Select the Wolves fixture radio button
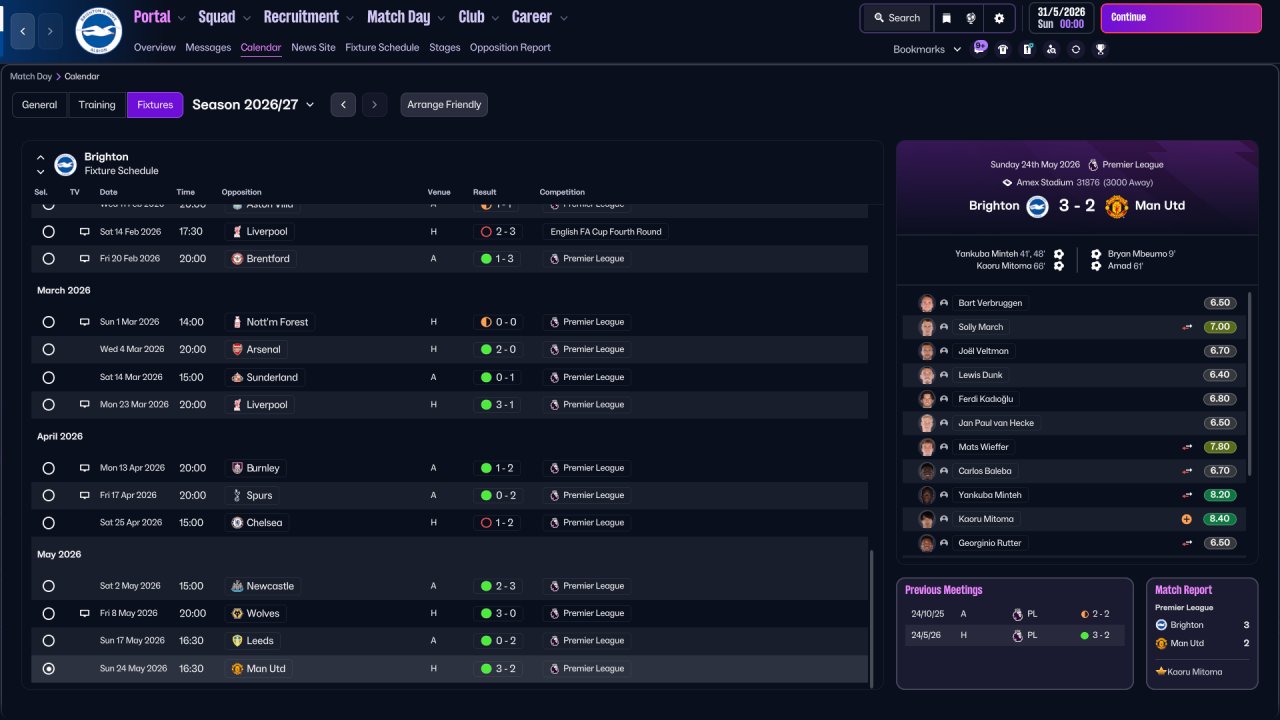1280x720 pixels. click(x=48, y=613)
